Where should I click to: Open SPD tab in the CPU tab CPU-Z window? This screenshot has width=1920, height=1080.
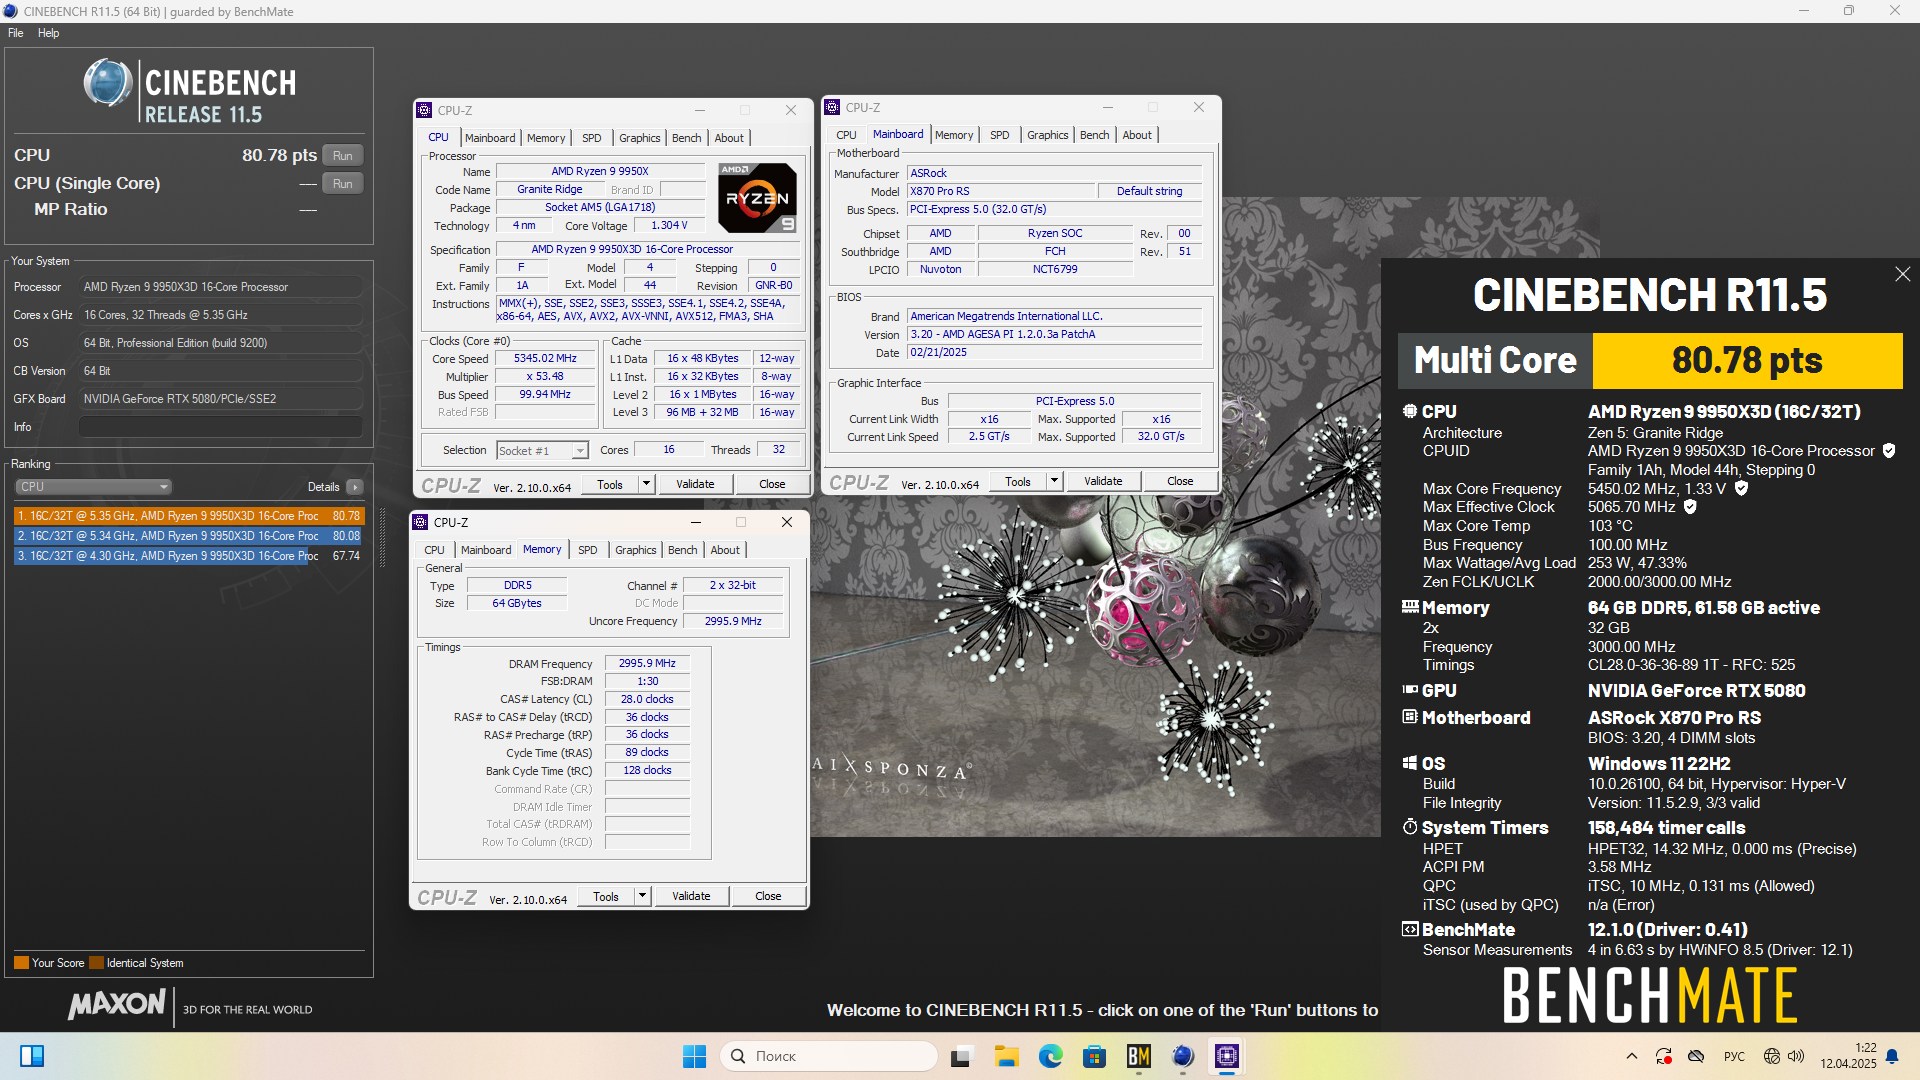pos(592,138)
